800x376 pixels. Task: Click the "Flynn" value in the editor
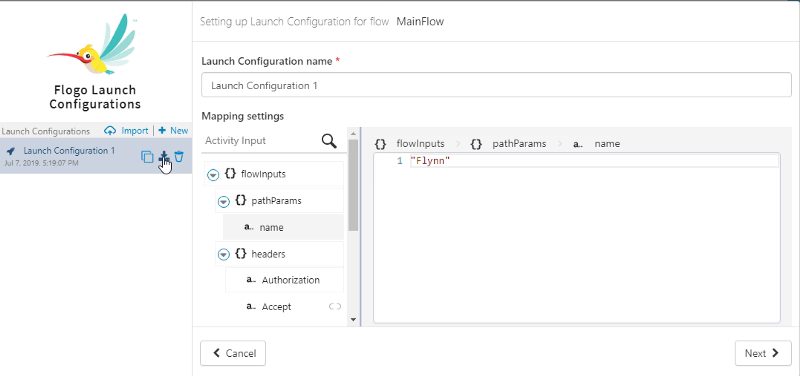pos(430,161)
